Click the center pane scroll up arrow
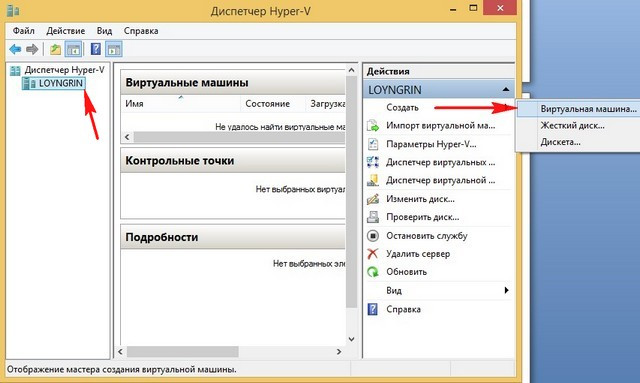Image resolution: width=640 pixels, height=383 pixels. click(x=351, y=70)
